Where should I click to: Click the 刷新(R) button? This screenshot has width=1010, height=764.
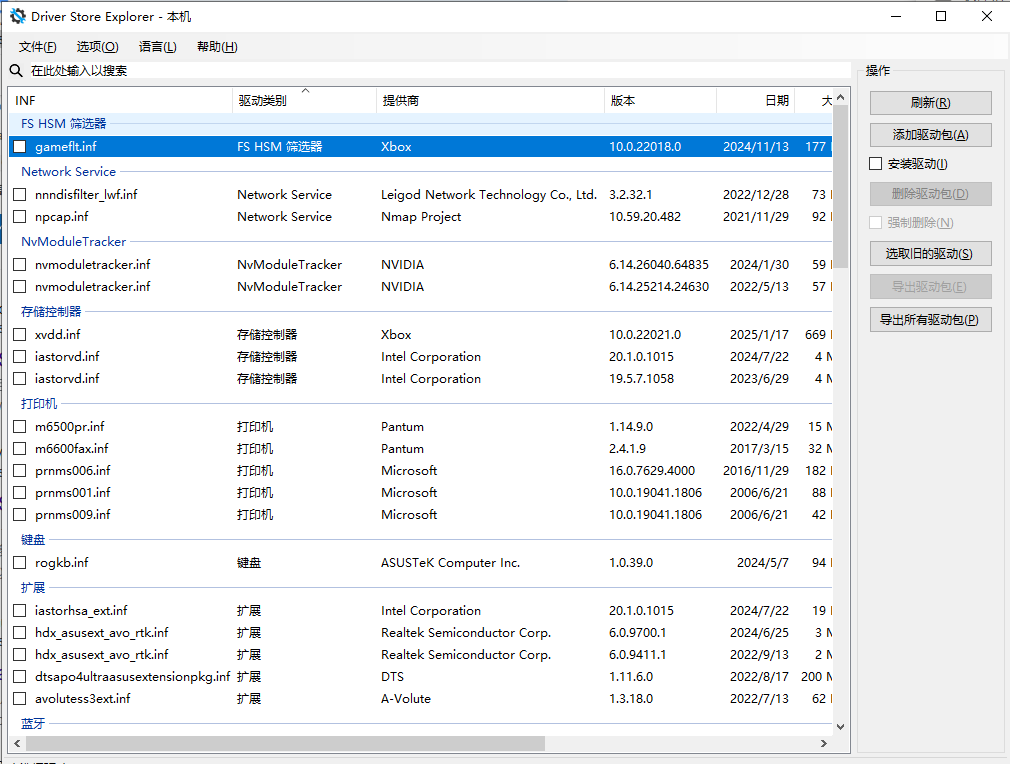[930, 102]
